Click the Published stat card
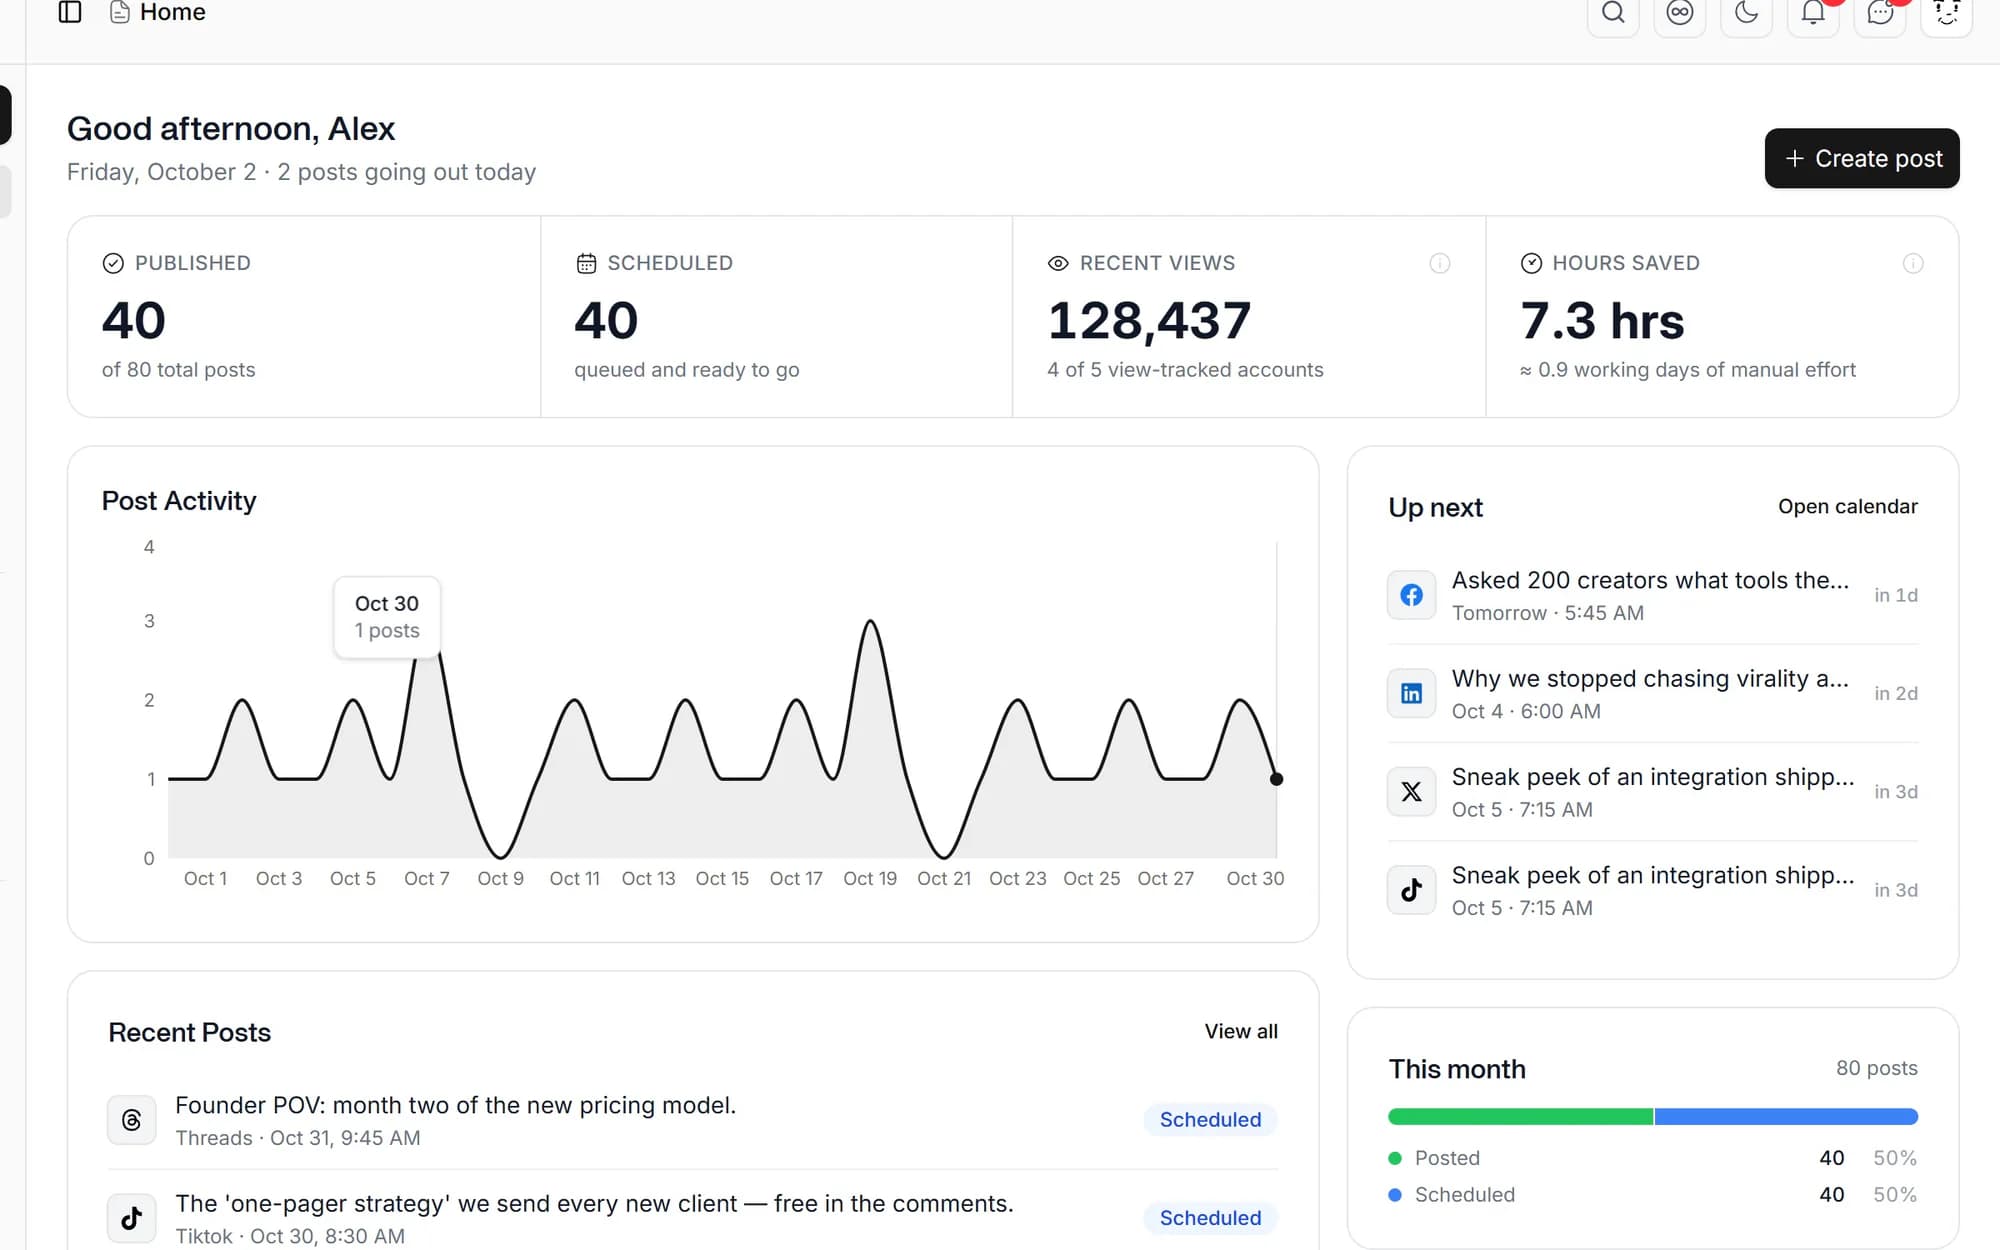 (304, 316)
